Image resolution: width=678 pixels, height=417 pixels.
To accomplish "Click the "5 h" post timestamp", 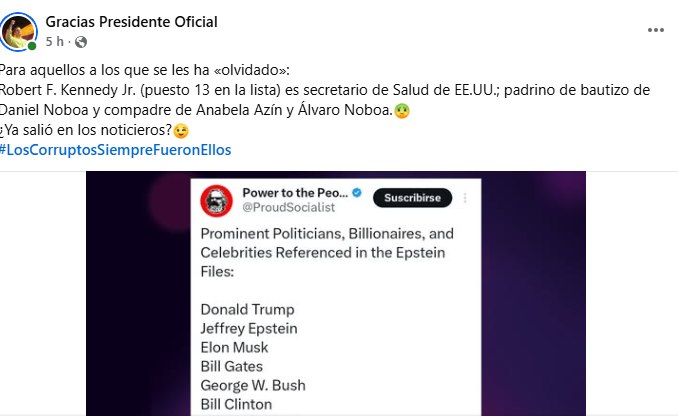I will pos(55,42).
